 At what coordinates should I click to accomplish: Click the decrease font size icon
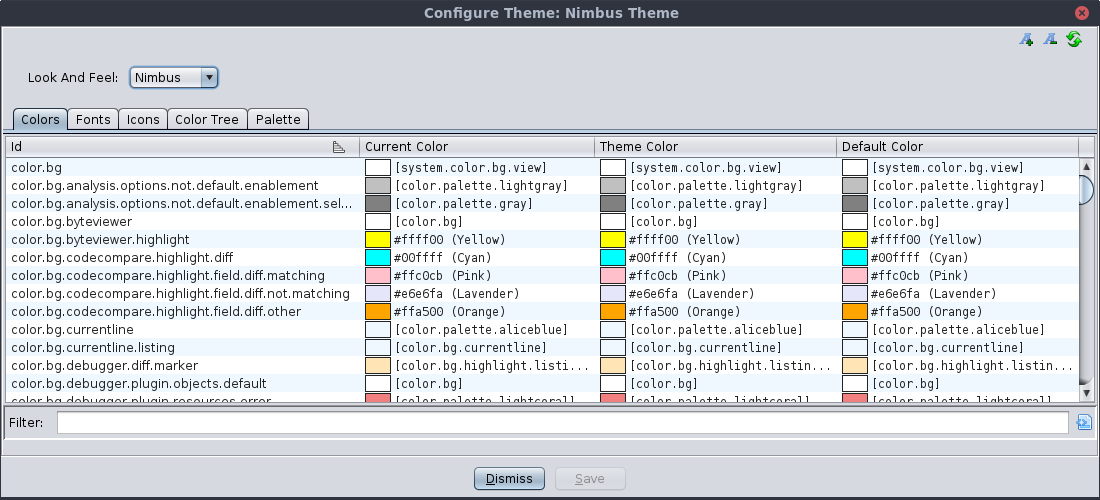tap(1050, 40)
